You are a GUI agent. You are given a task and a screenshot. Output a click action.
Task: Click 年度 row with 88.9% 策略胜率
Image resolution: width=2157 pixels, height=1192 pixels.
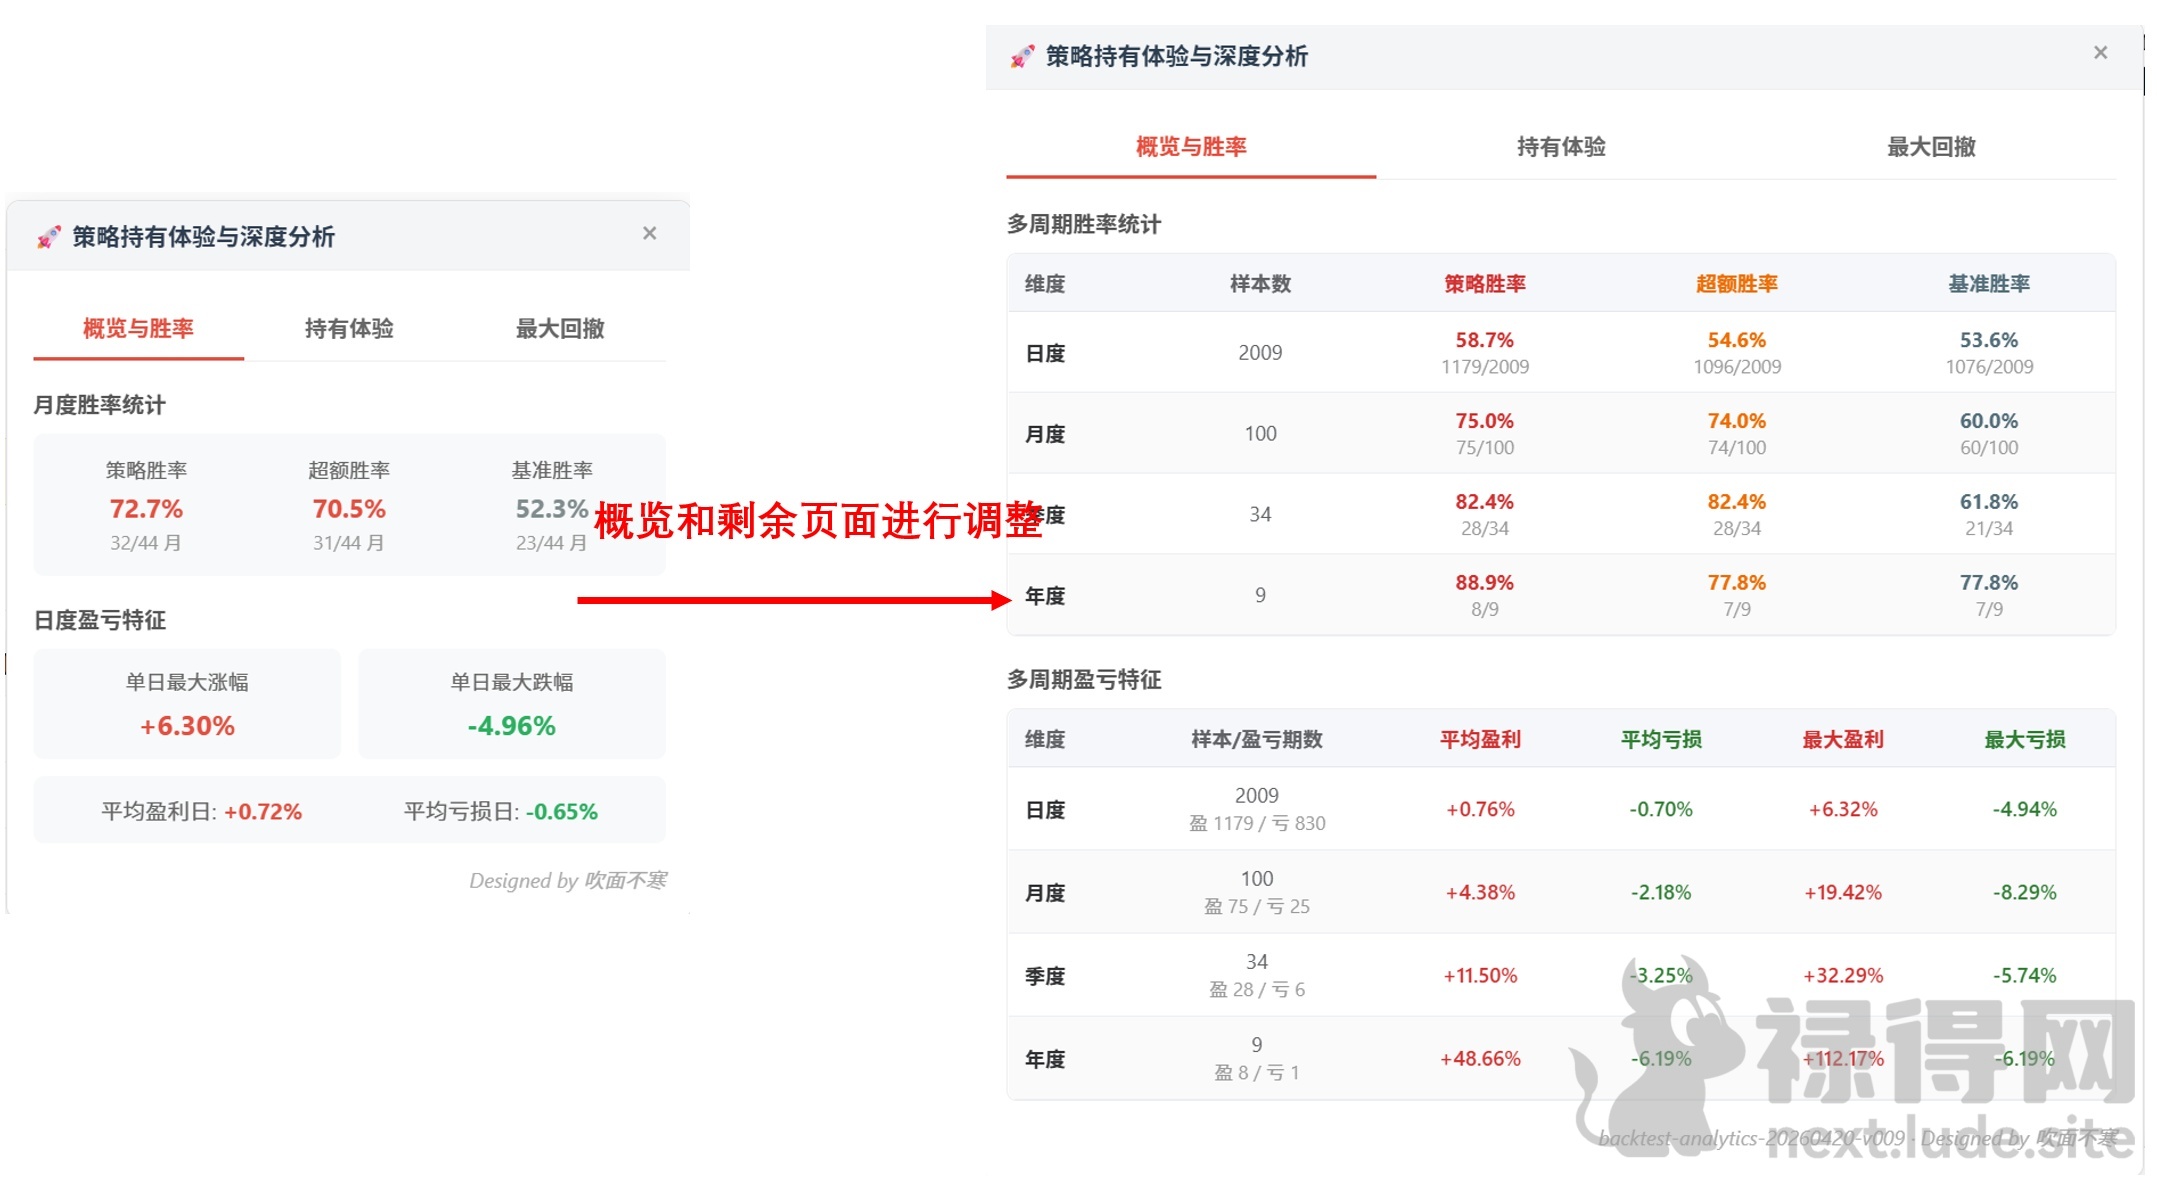coord(1561,595)
